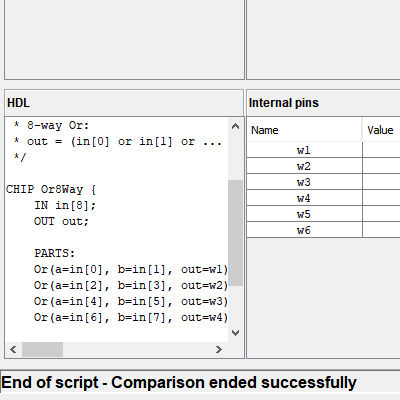Select internal pin w4 row
Viewport: 400px width, 400px height.
(323, 198)
